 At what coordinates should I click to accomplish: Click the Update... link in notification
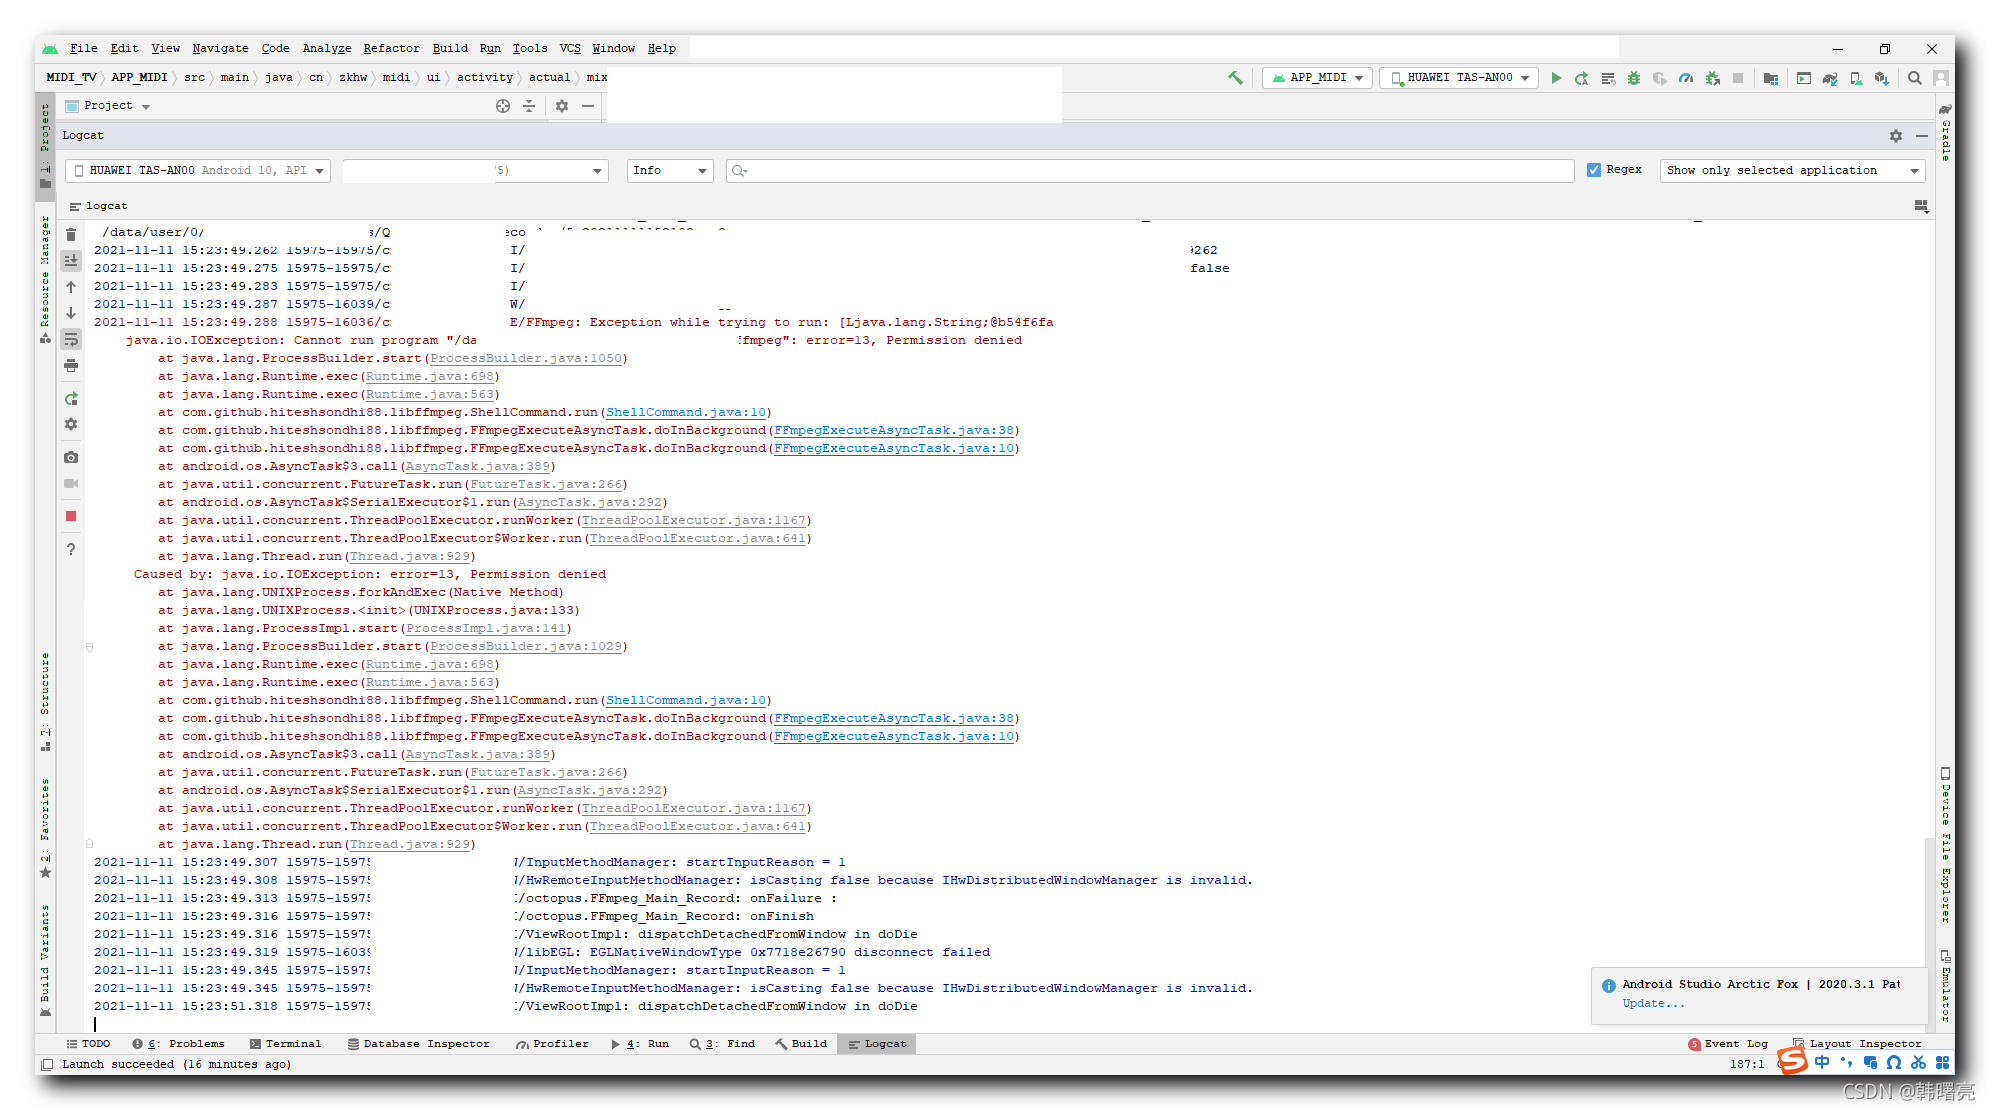1652,1004
